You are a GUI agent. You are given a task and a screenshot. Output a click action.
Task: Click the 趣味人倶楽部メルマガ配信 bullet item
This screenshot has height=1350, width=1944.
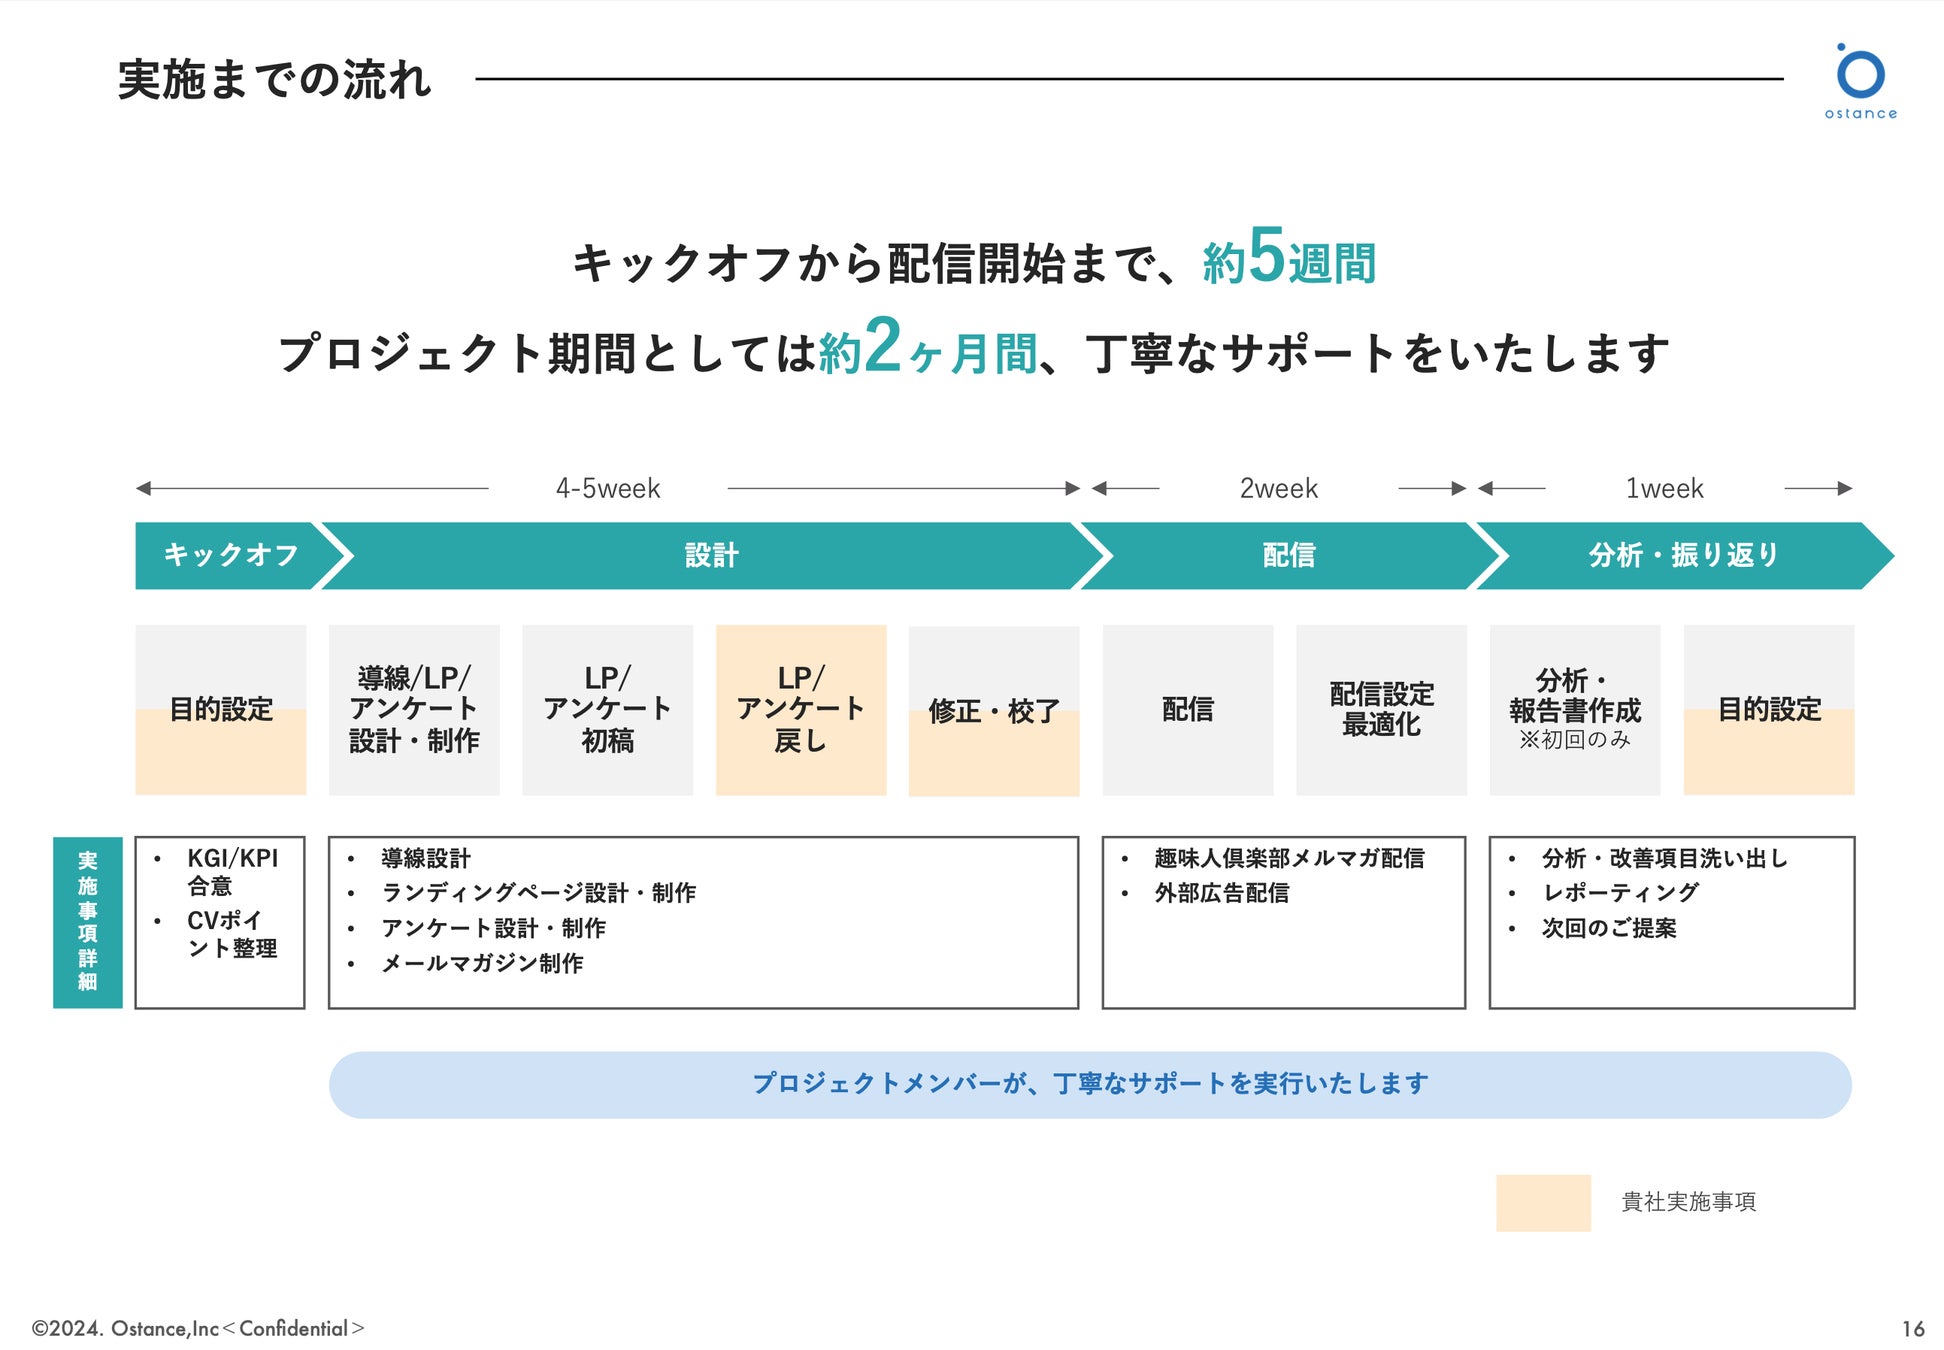(x=1289, y=858)
